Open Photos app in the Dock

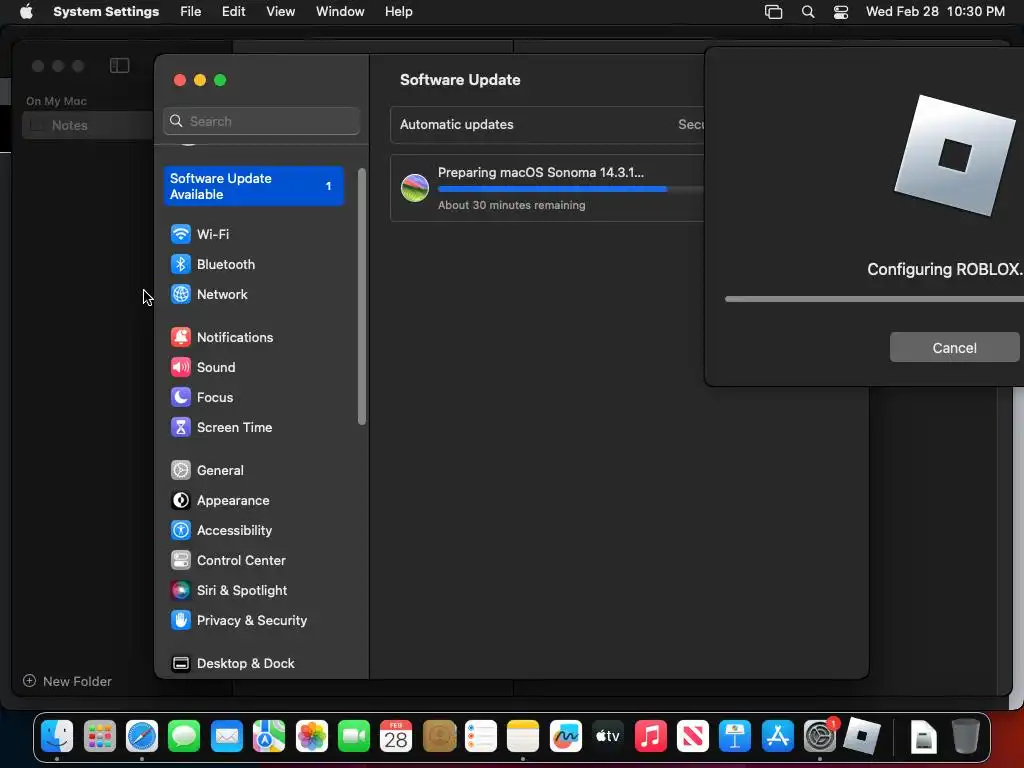point(312,737)
